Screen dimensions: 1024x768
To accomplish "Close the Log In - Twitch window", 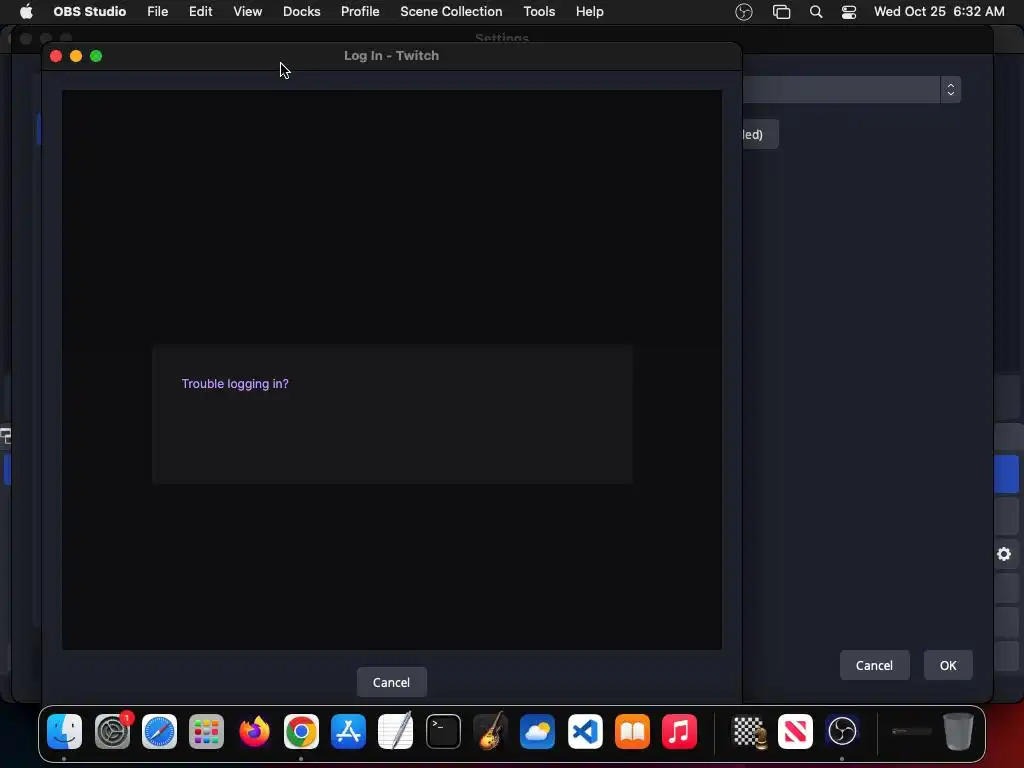I will (x=56, y=56).
